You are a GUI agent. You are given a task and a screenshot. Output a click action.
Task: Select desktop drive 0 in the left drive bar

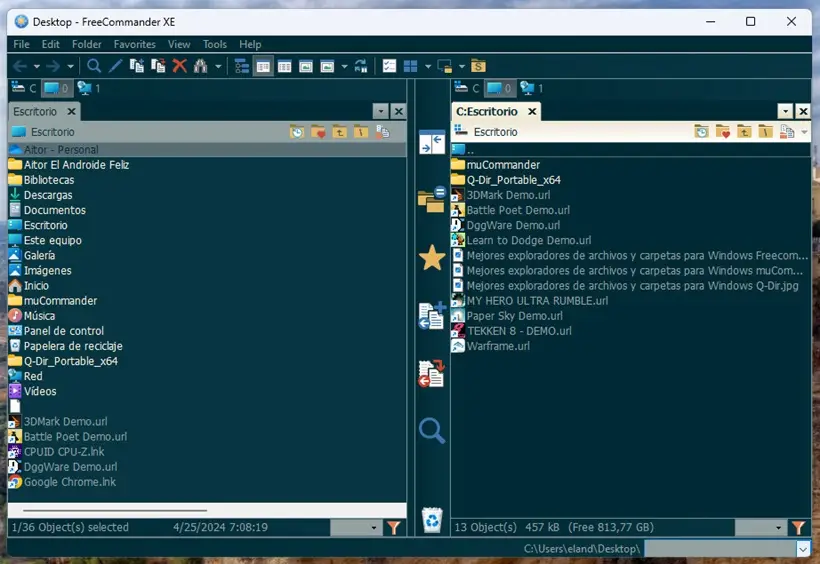pos(56,88)
